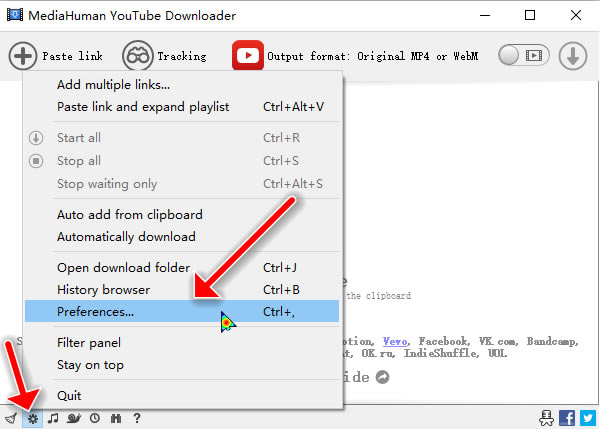The height and width of the screenshot is (429, 600).
Task: Click the mascot icon beside Facebook
Action: 546,418
